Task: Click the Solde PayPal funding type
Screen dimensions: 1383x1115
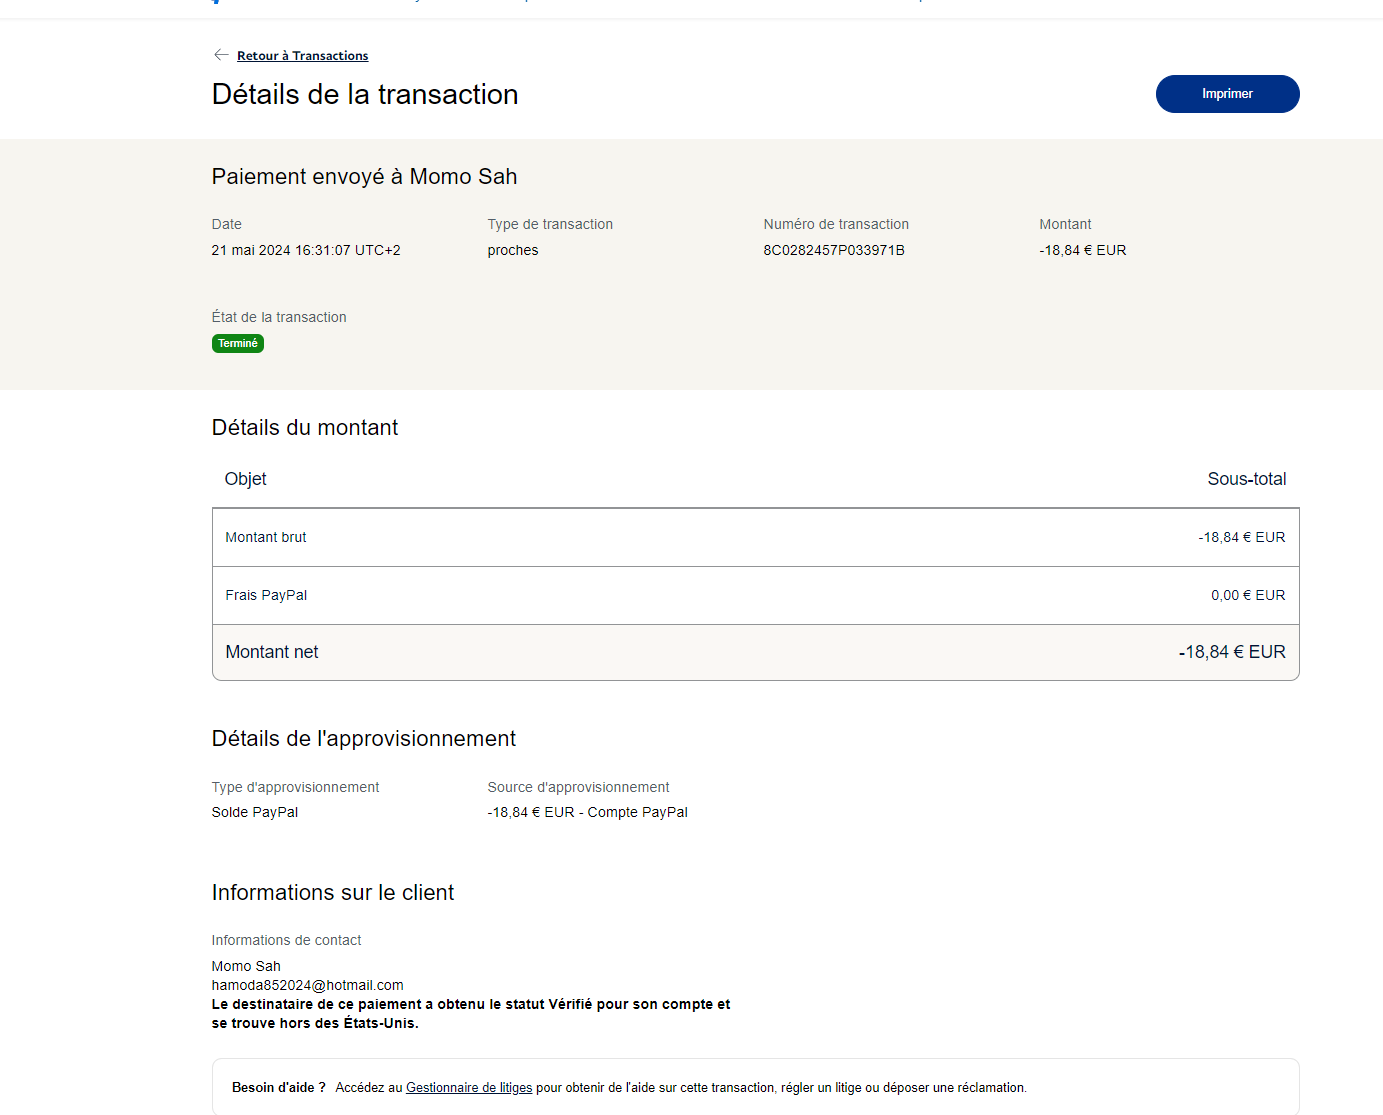Action: click(x=254, y=813)
